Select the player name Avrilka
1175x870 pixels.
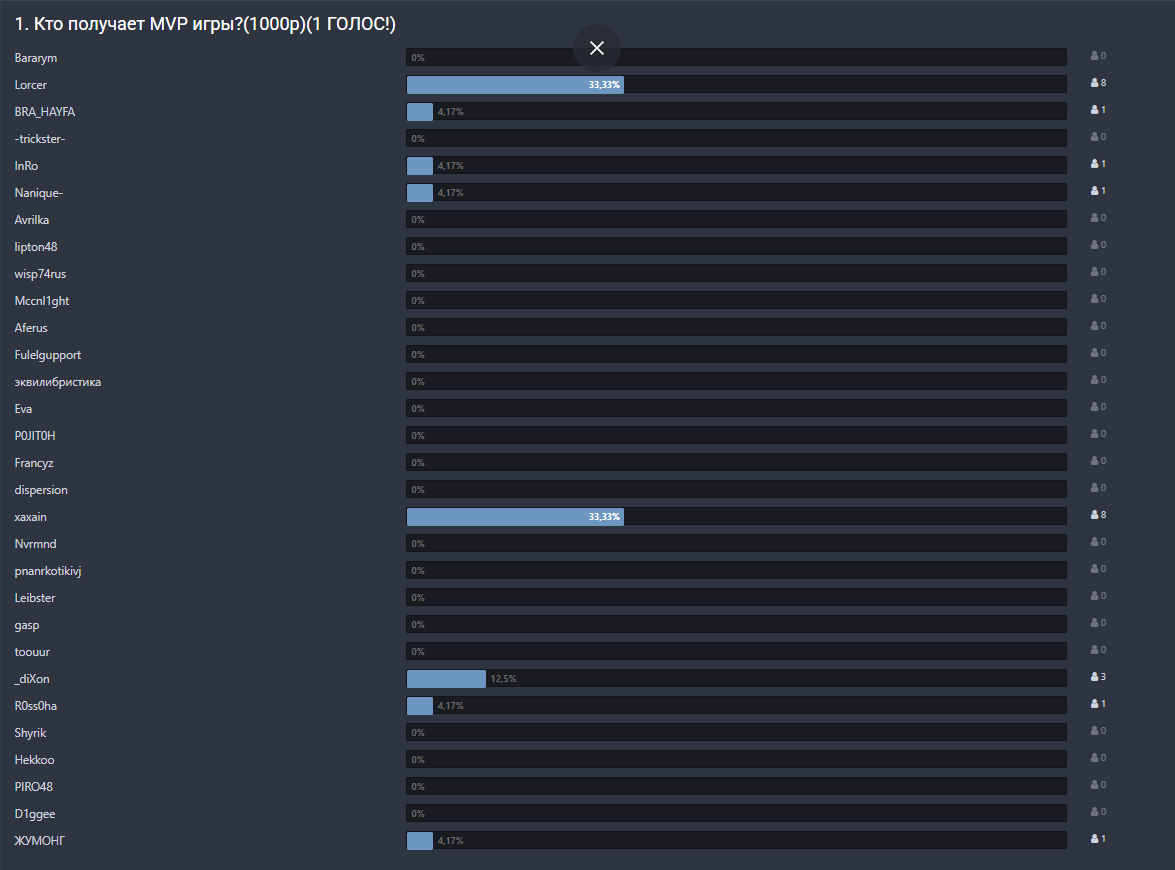(34, 219)
